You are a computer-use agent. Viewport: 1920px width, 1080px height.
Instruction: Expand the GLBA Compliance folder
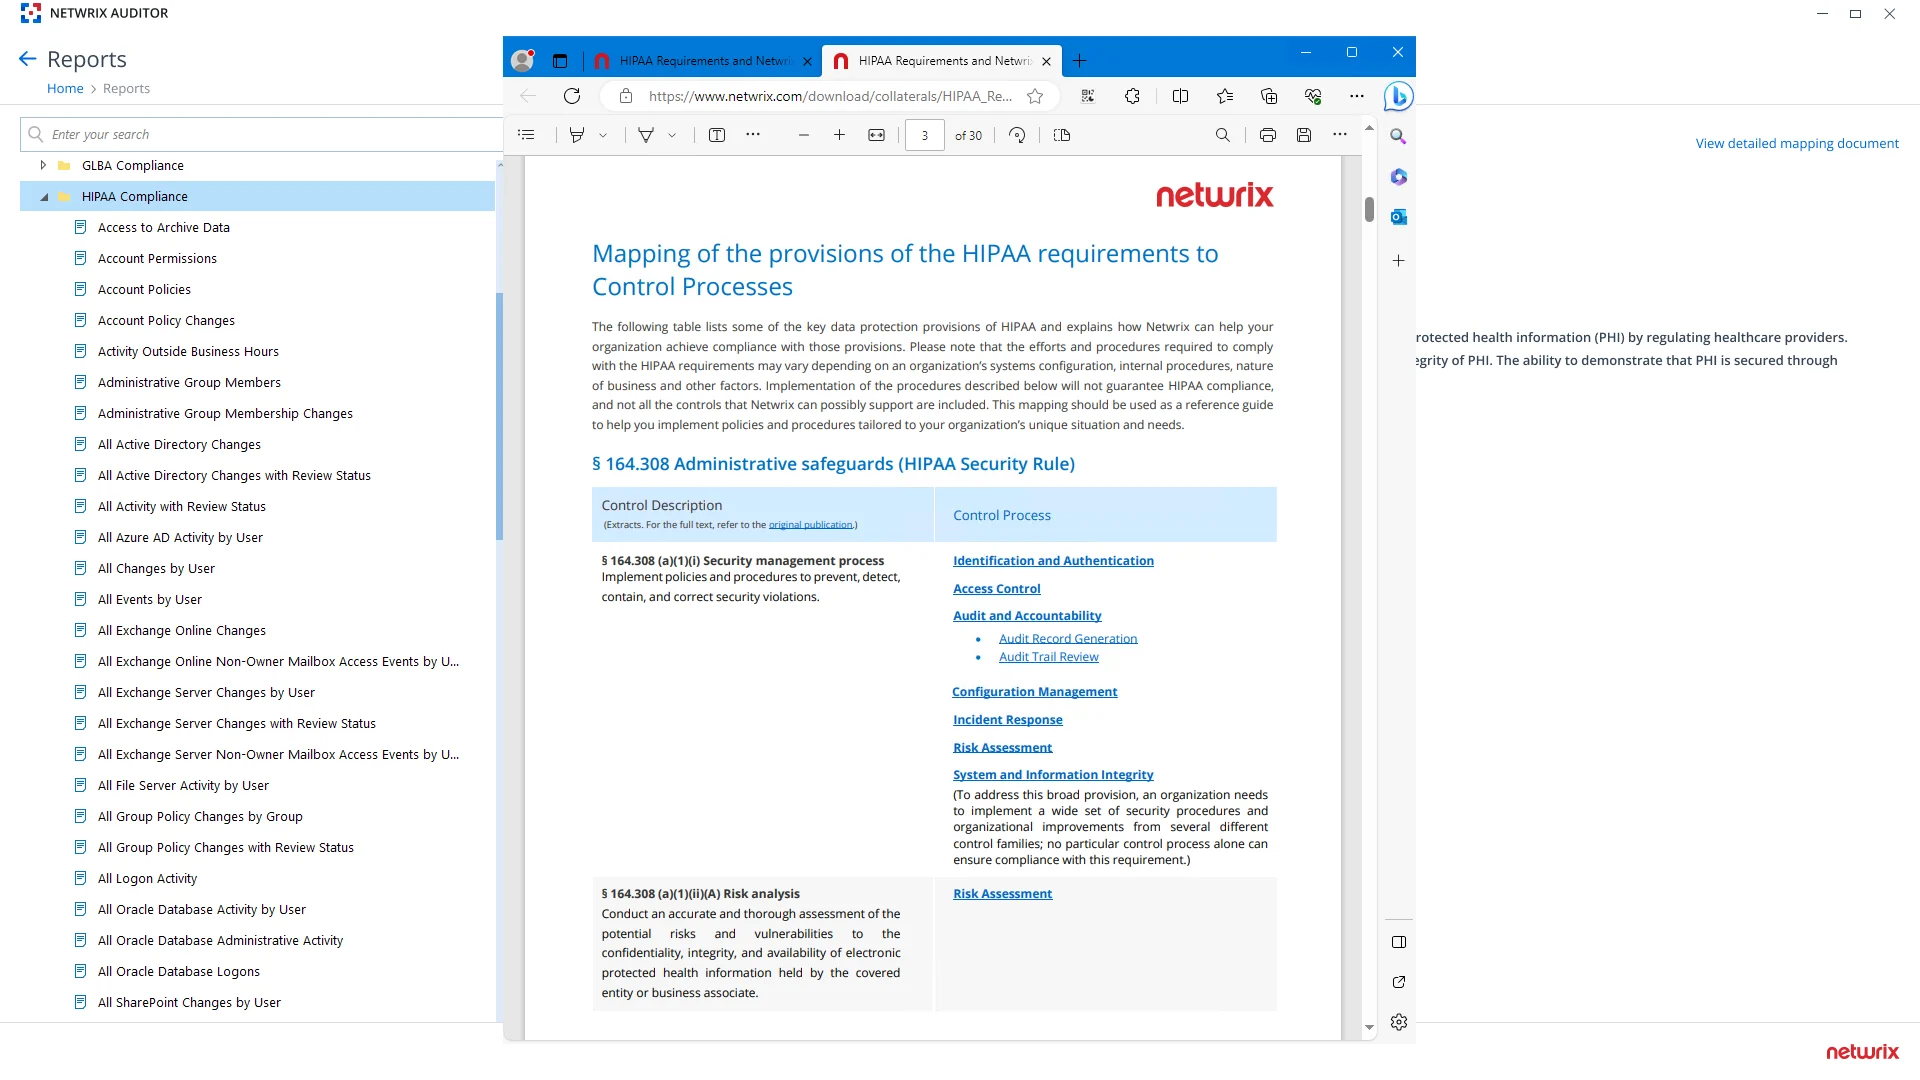tap(42, 165)
